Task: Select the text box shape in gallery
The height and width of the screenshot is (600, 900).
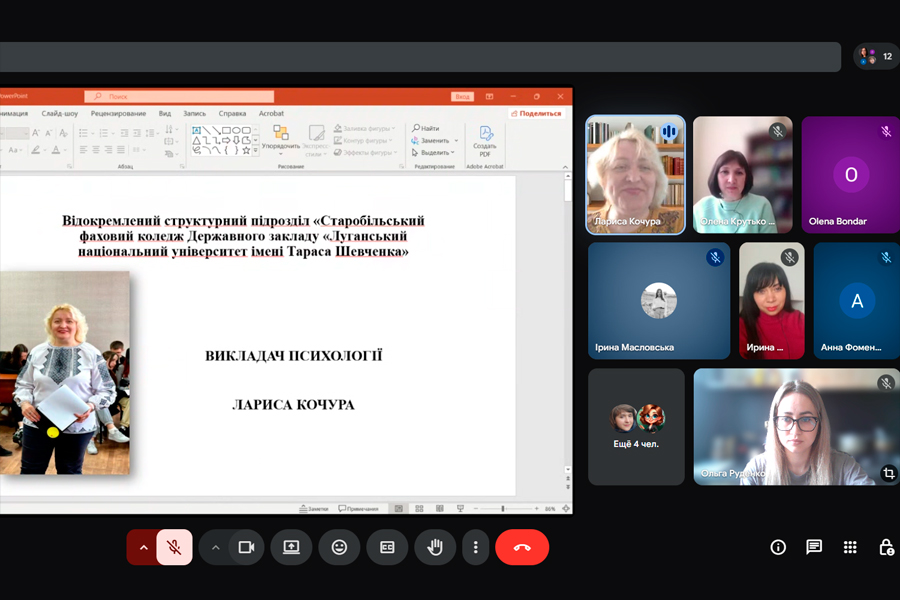Action: [196, 130]
